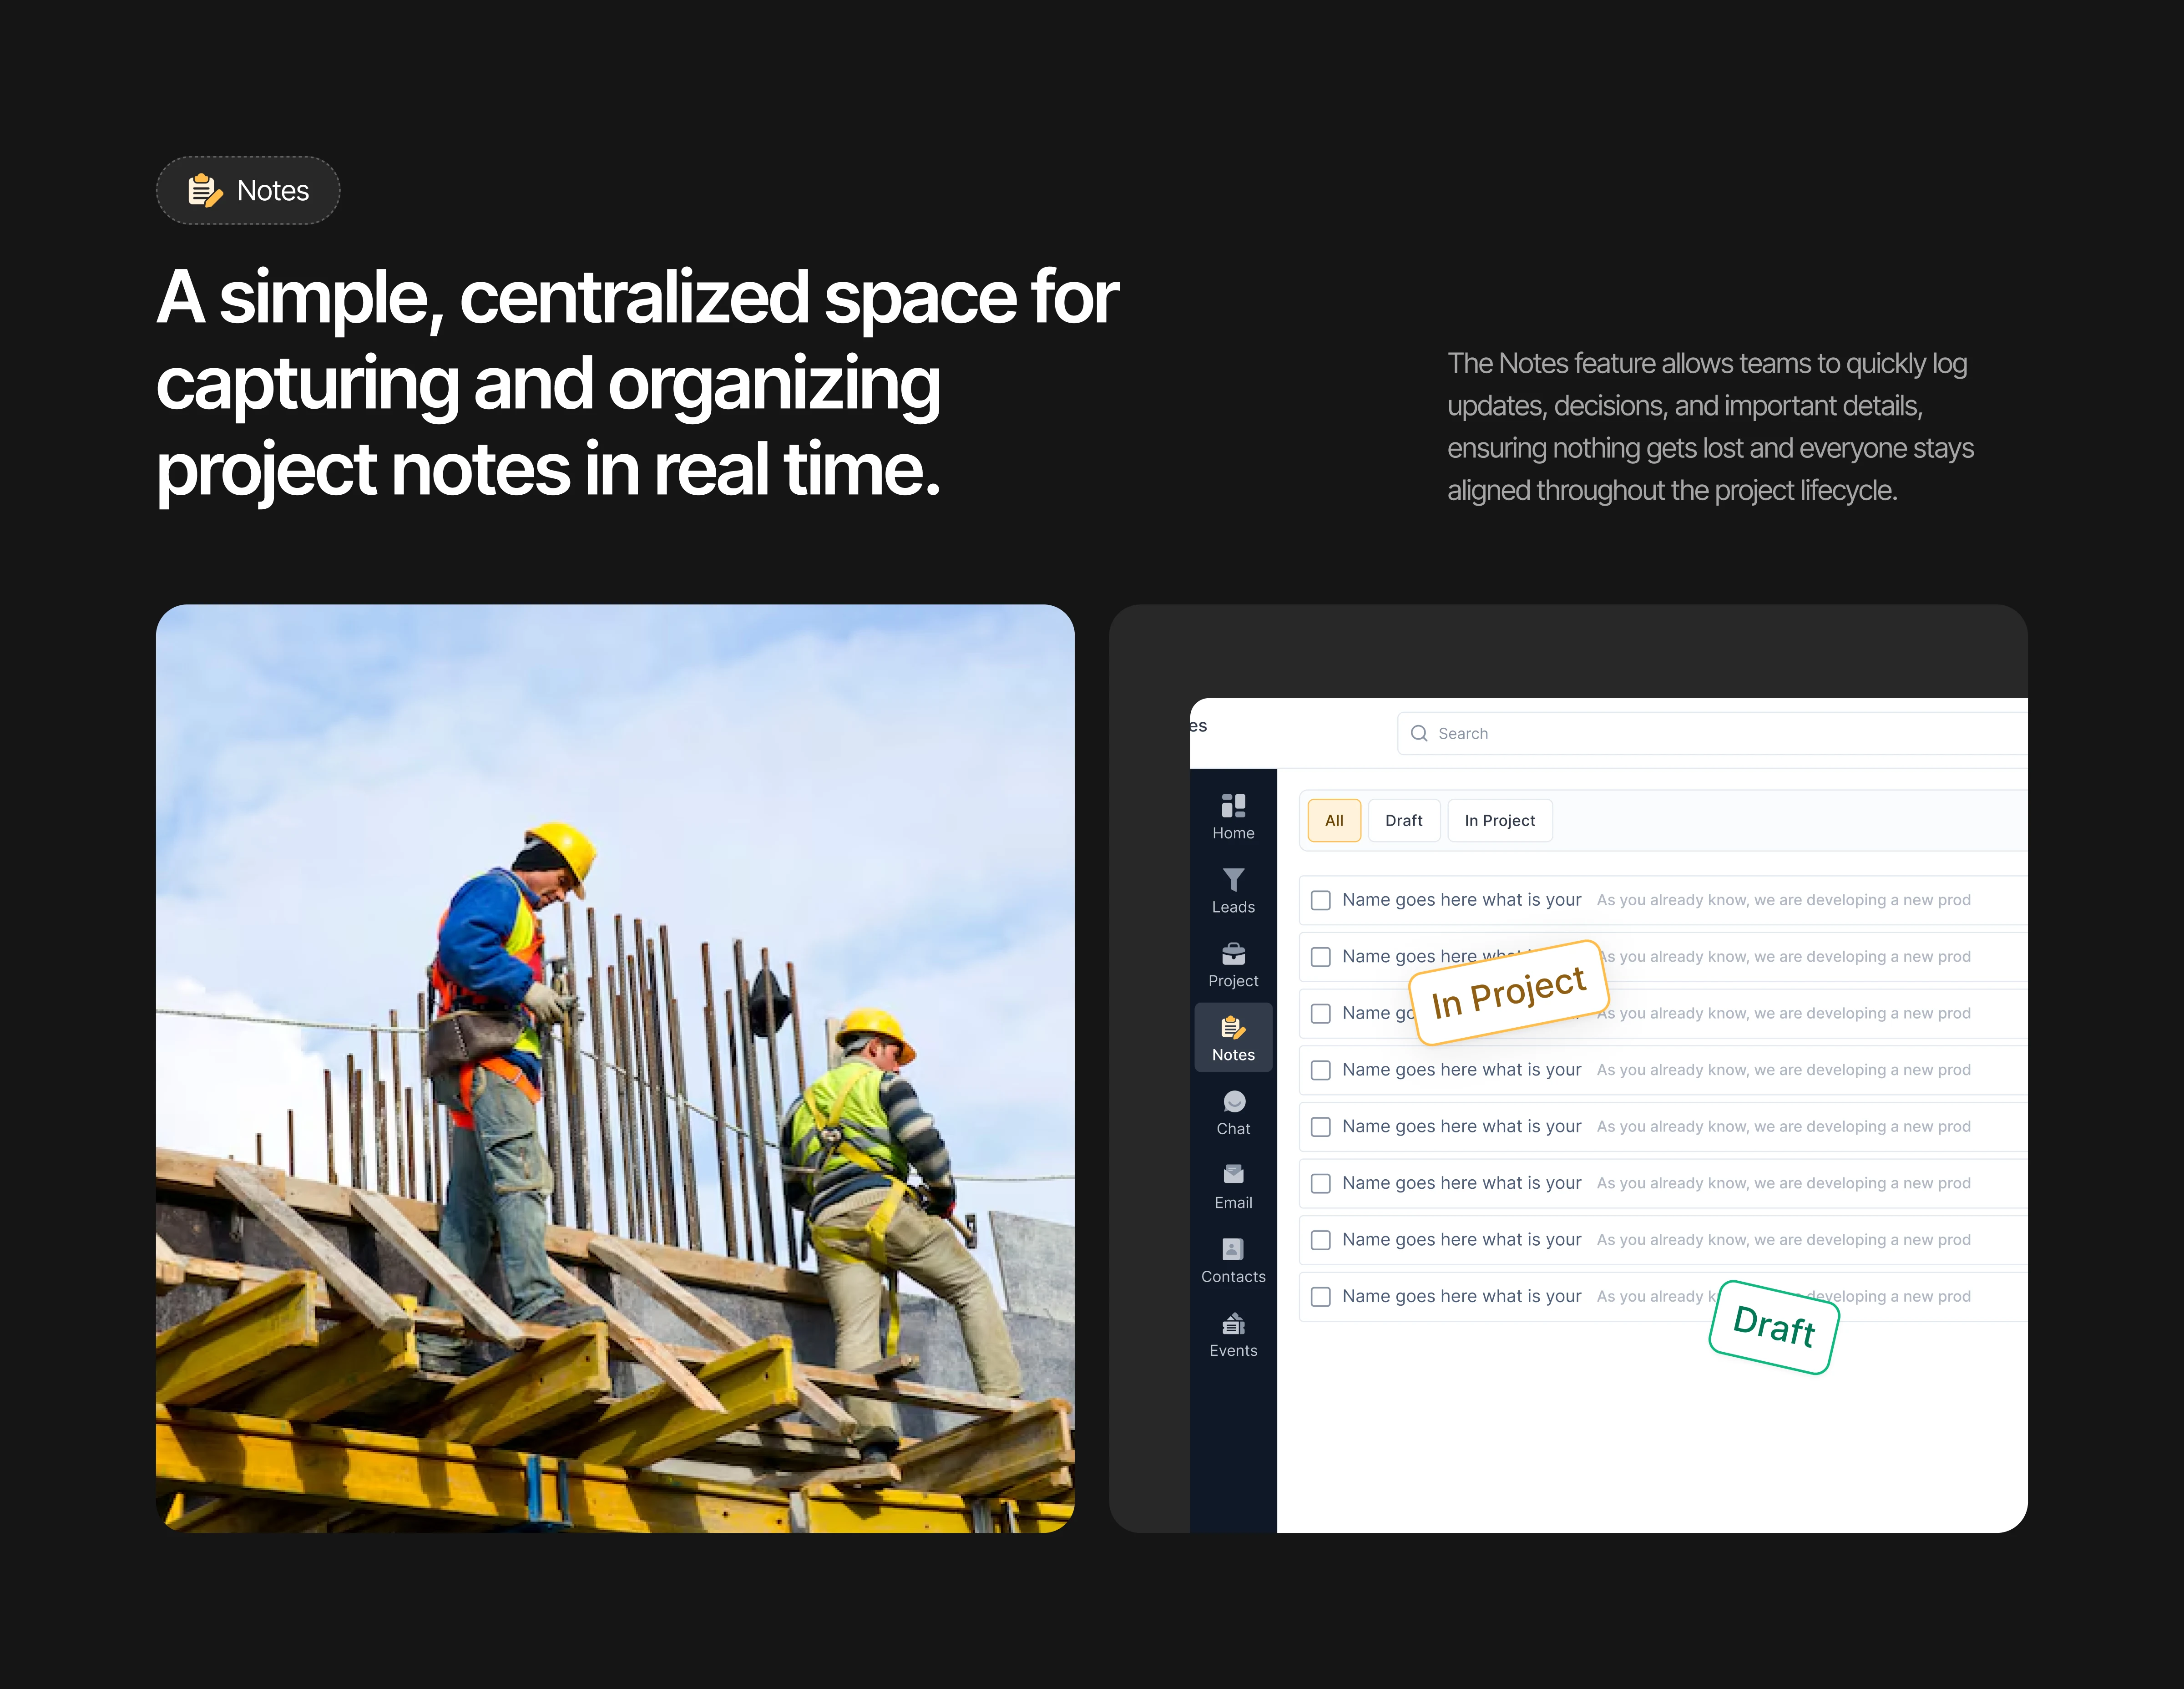Open the Email envelope icon
Image resolution: width=2184 pixels, height=1689 pixels.
click(1233, 1175)
